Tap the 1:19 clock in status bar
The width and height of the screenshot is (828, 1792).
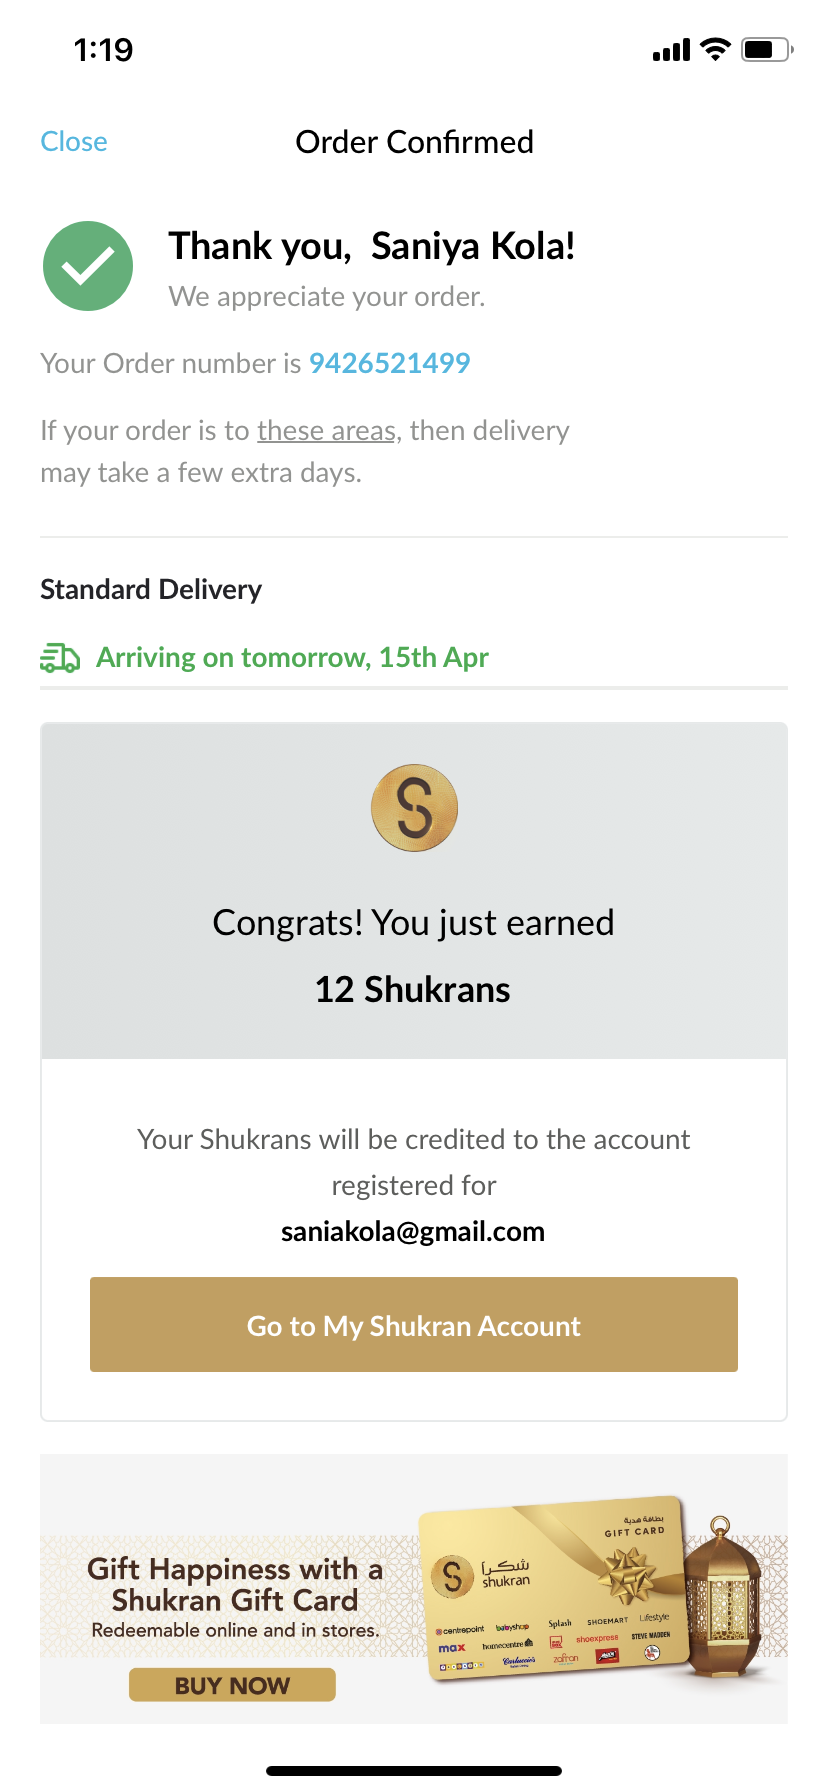click(103, 50)
